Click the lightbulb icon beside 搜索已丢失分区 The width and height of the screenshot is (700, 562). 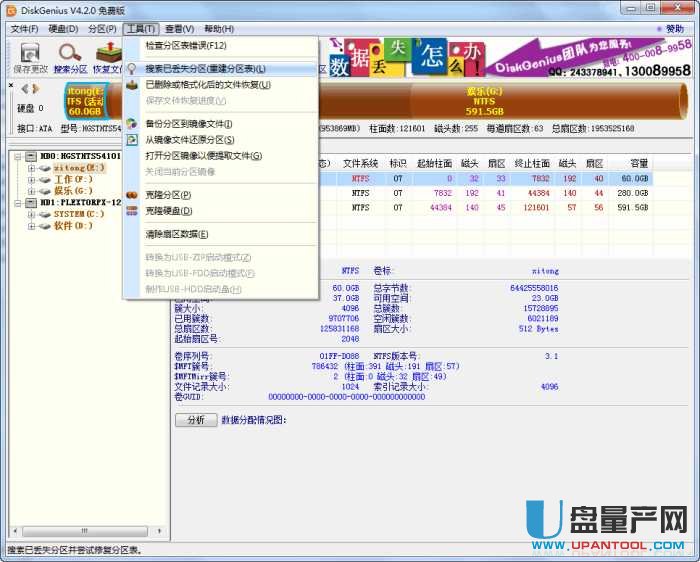(x=133, y=69)
